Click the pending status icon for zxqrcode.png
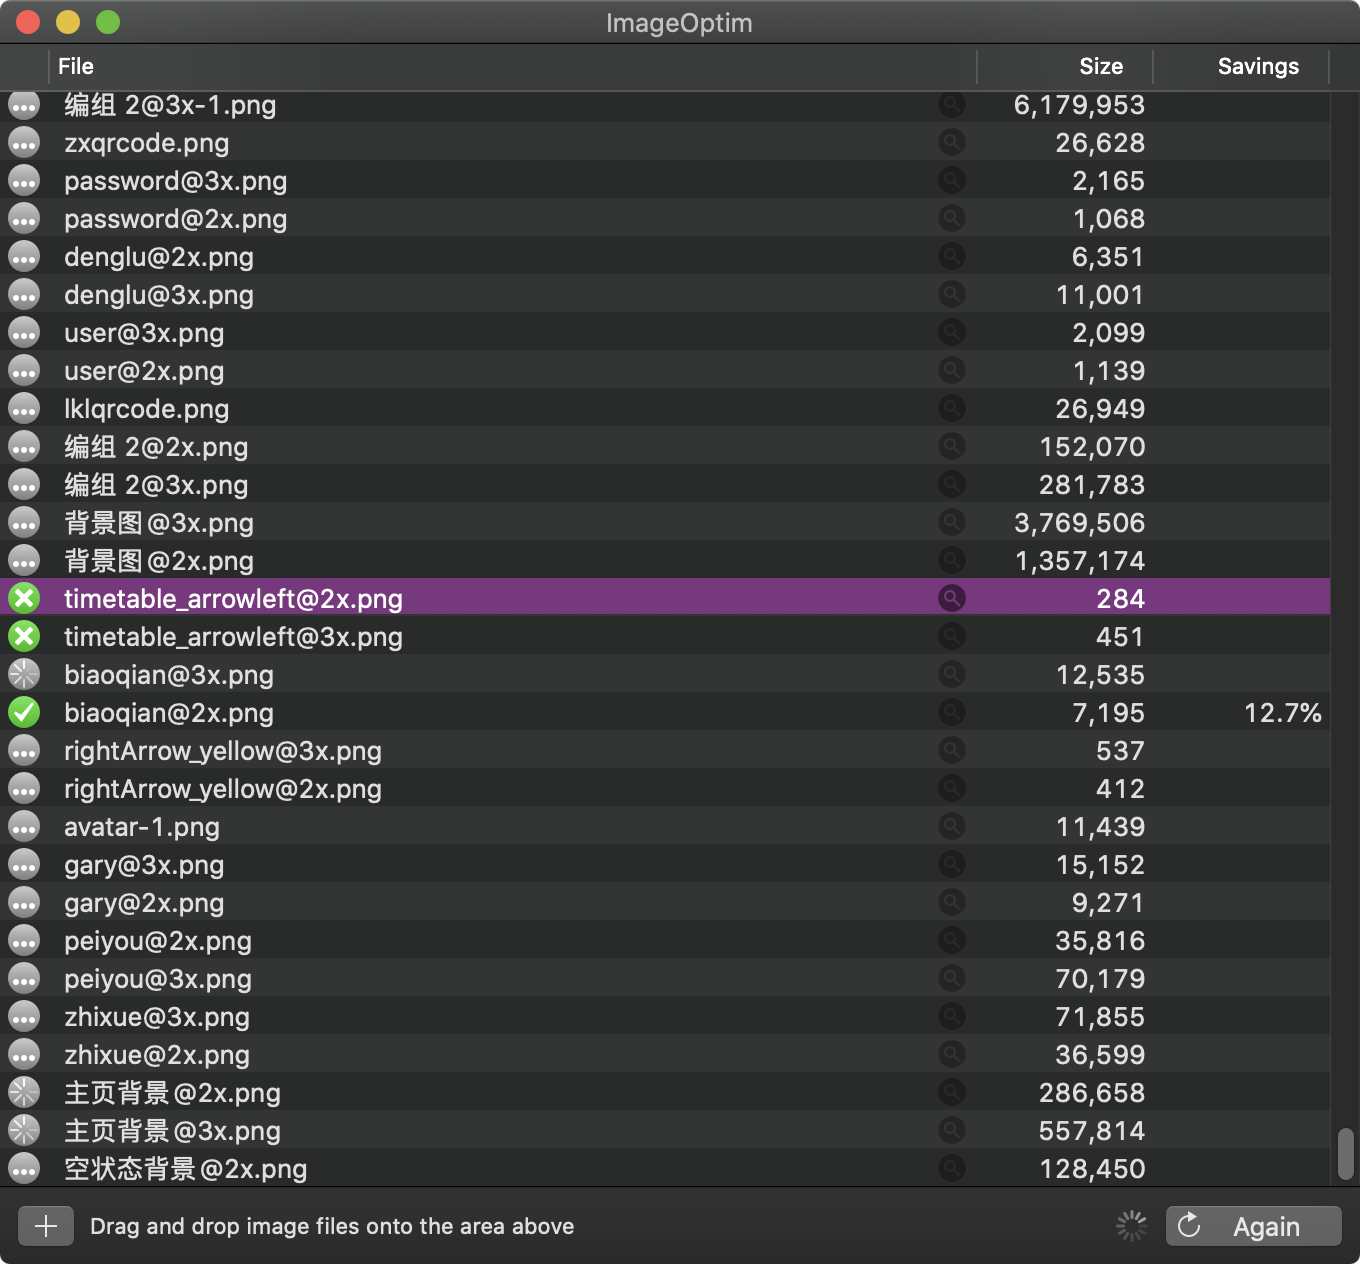Viewport: 1360px width, 1264px height. (x=24, y=143)
